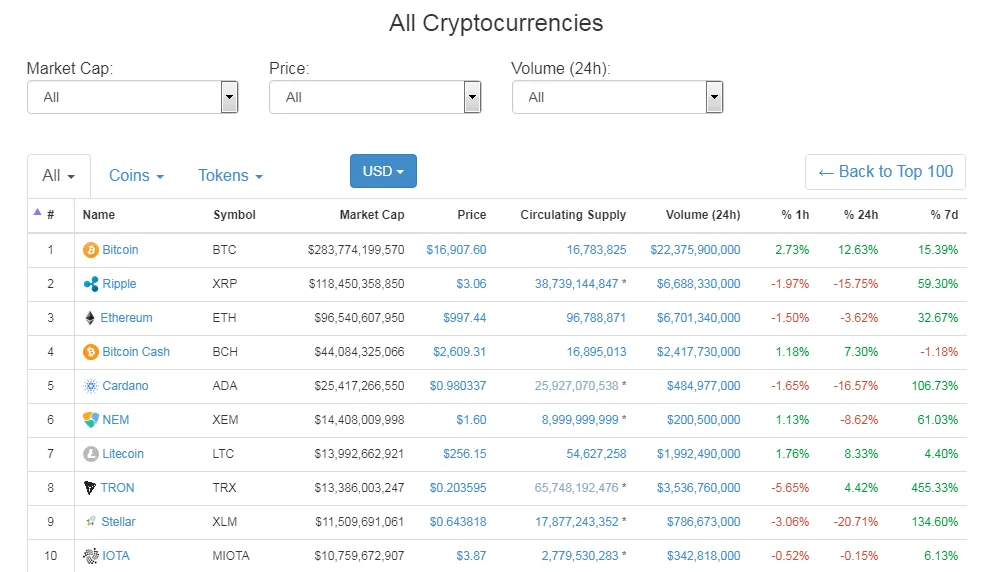Open the Bitcoin name link
Screen dimensions: 989x572
pyautogui.click(x=120, y=250)
